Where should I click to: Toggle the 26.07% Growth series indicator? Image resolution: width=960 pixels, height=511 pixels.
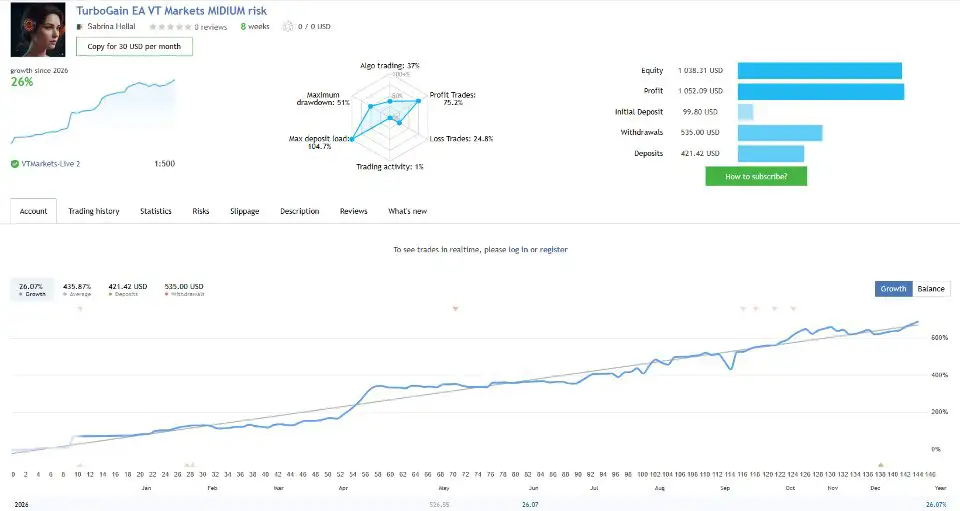(32, 289)
